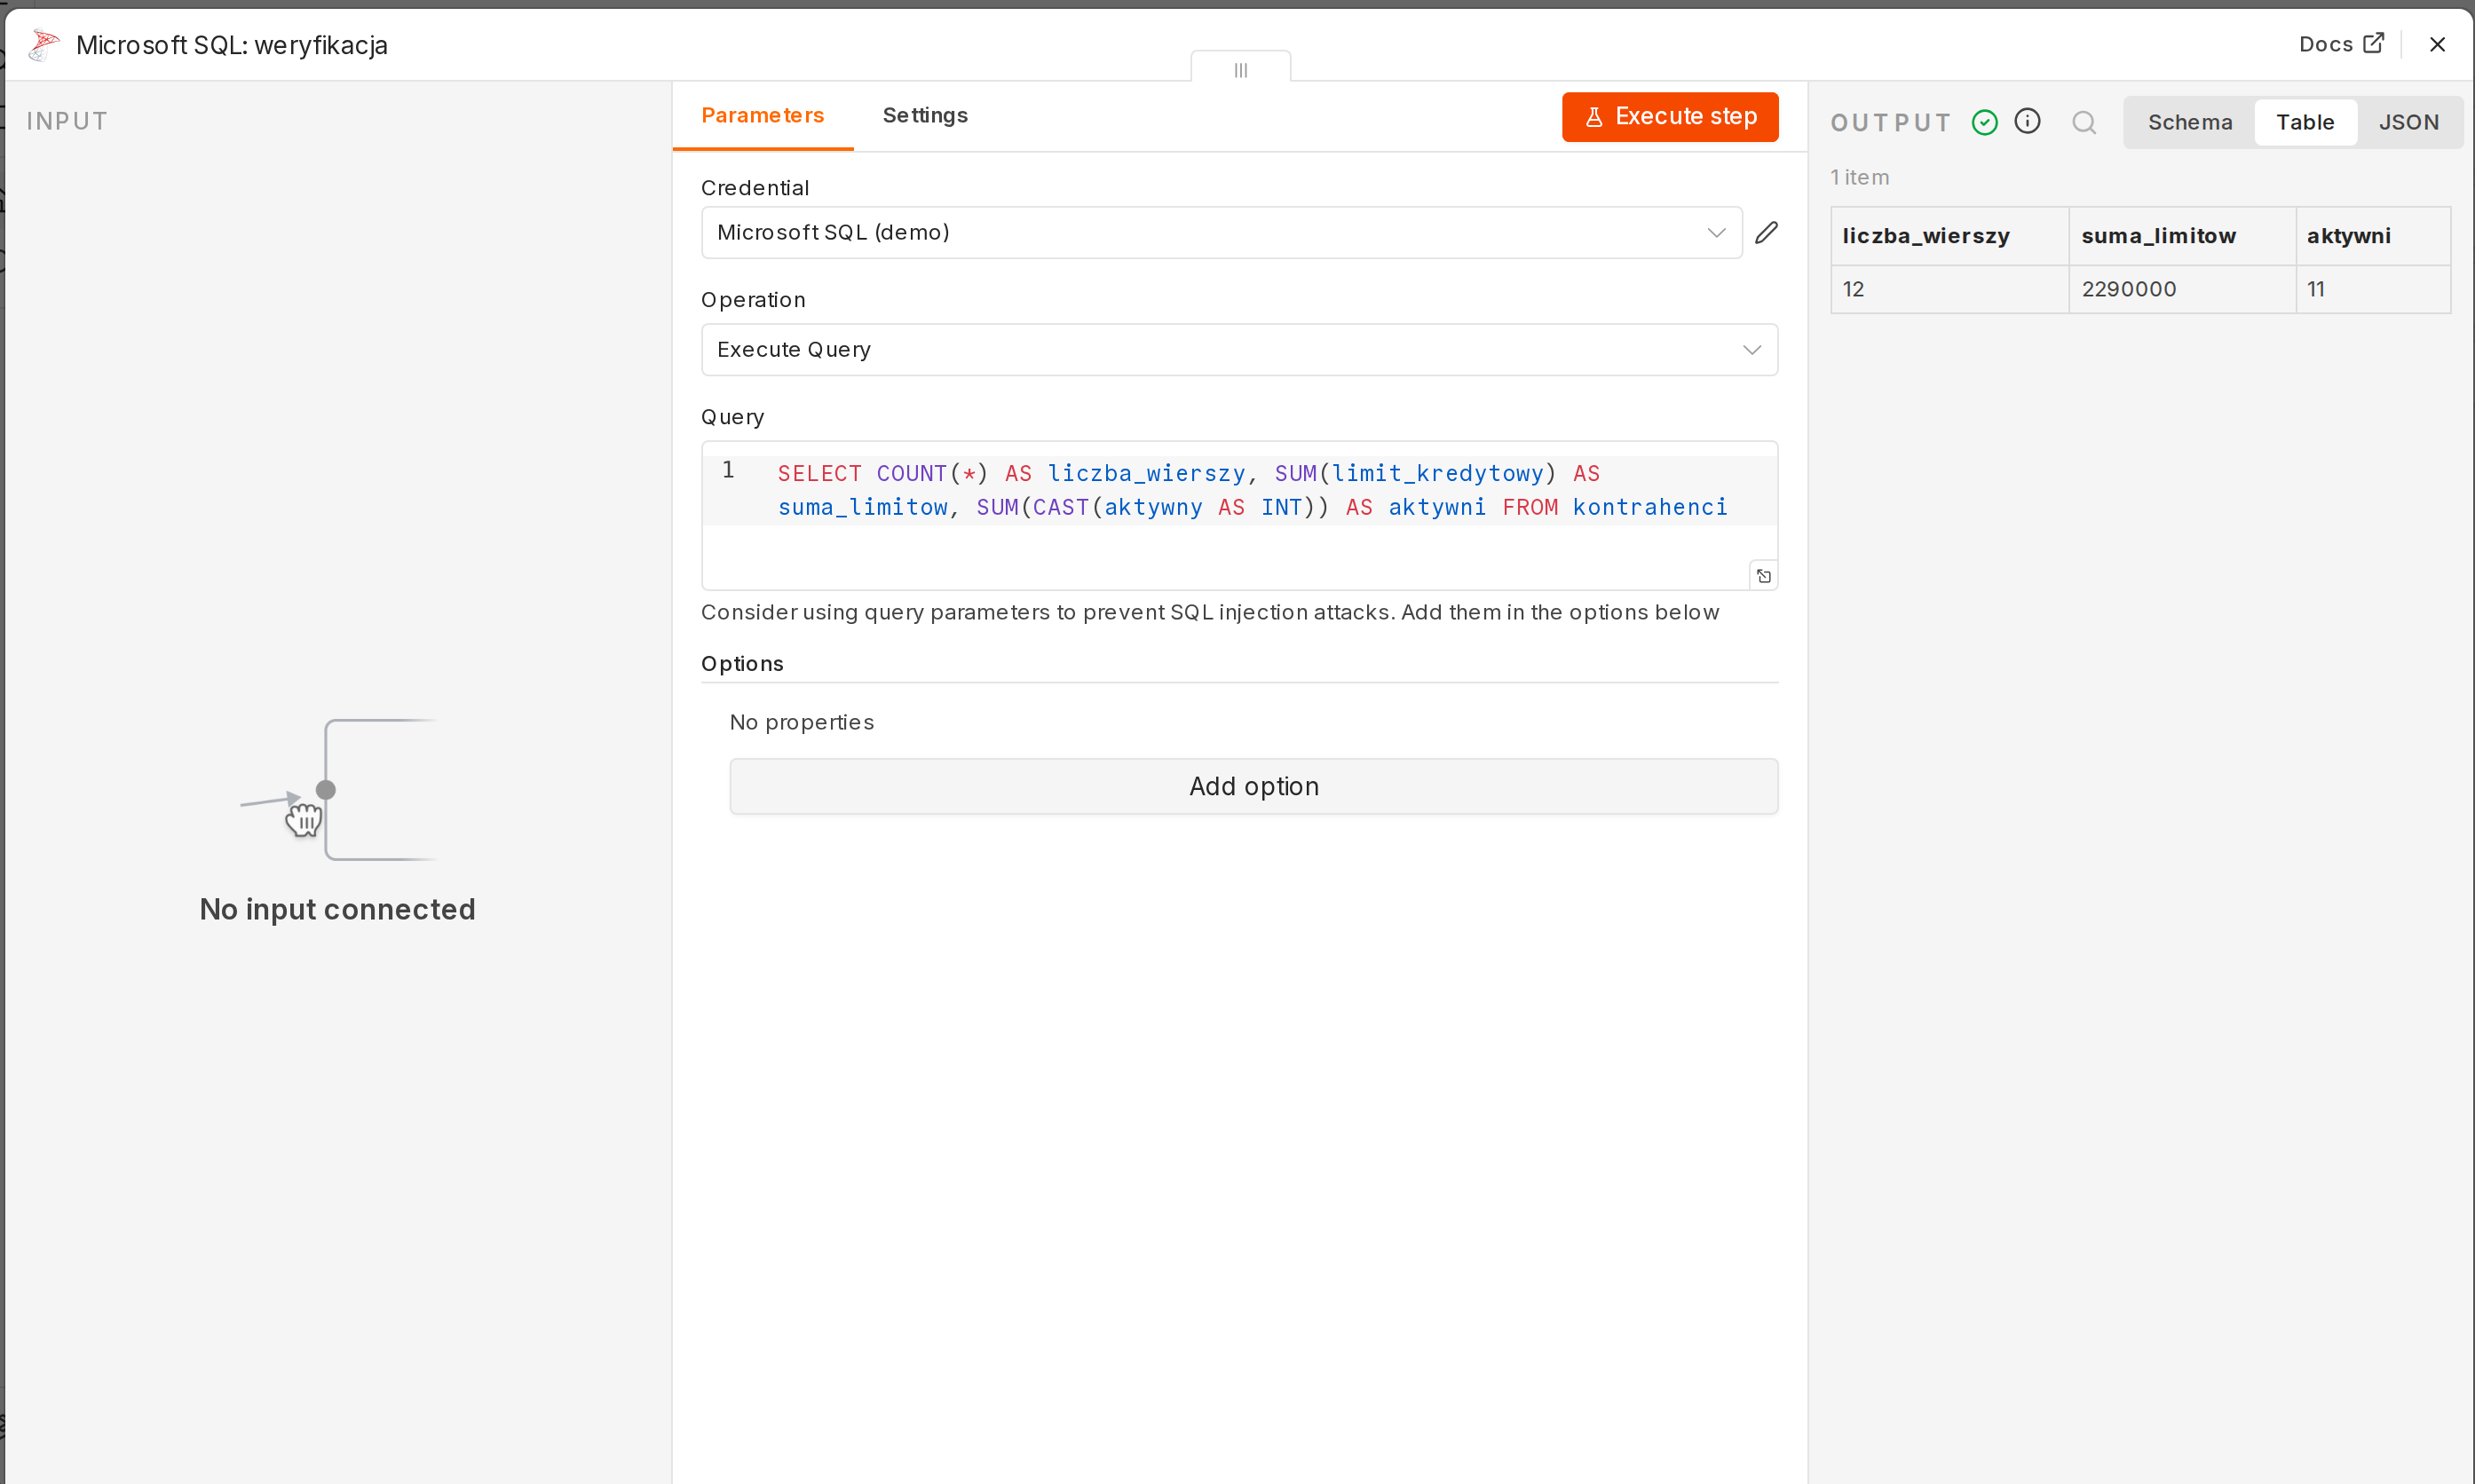Click into the SQL query editor
Image resolution: width=2475 pixels, height=1484 pixels.
1239,515
